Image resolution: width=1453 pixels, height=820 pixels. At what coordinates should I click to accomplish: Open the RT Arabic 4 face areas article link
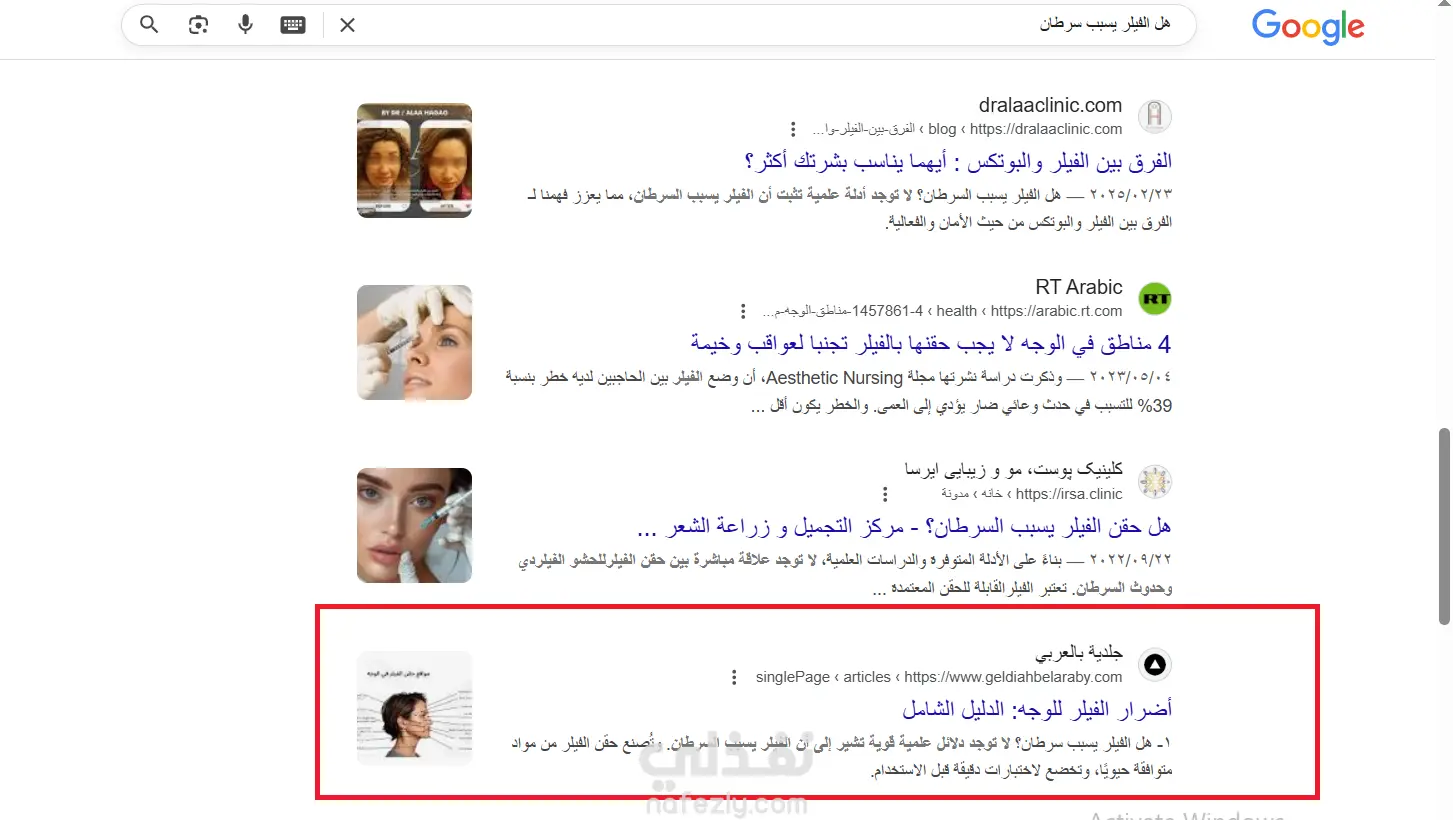tap(931, 344)
